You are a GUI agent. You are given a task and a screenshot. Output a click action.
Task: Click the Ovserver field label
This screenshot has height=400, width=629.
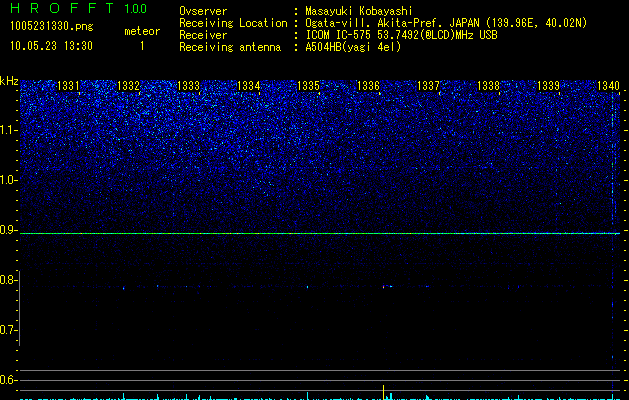click(x=203, y=11)
